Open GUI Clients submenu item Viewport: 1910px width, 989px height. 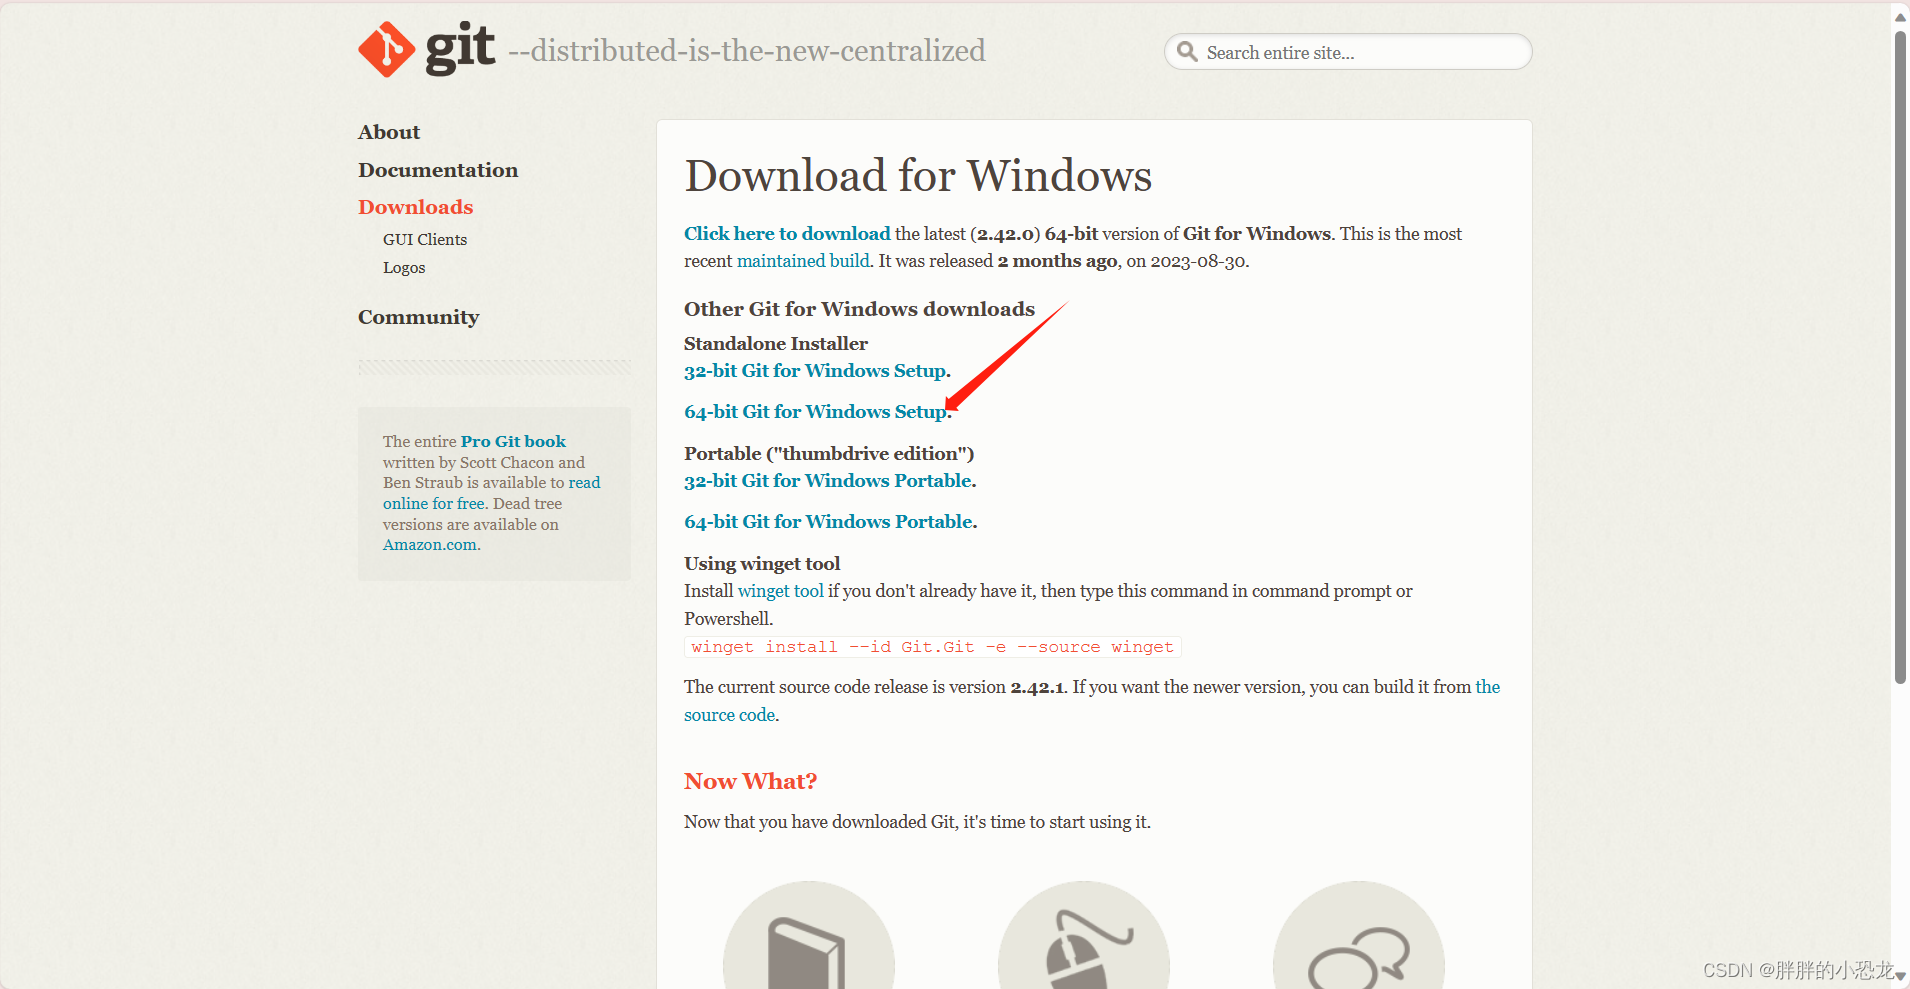[x=425, y=240]
